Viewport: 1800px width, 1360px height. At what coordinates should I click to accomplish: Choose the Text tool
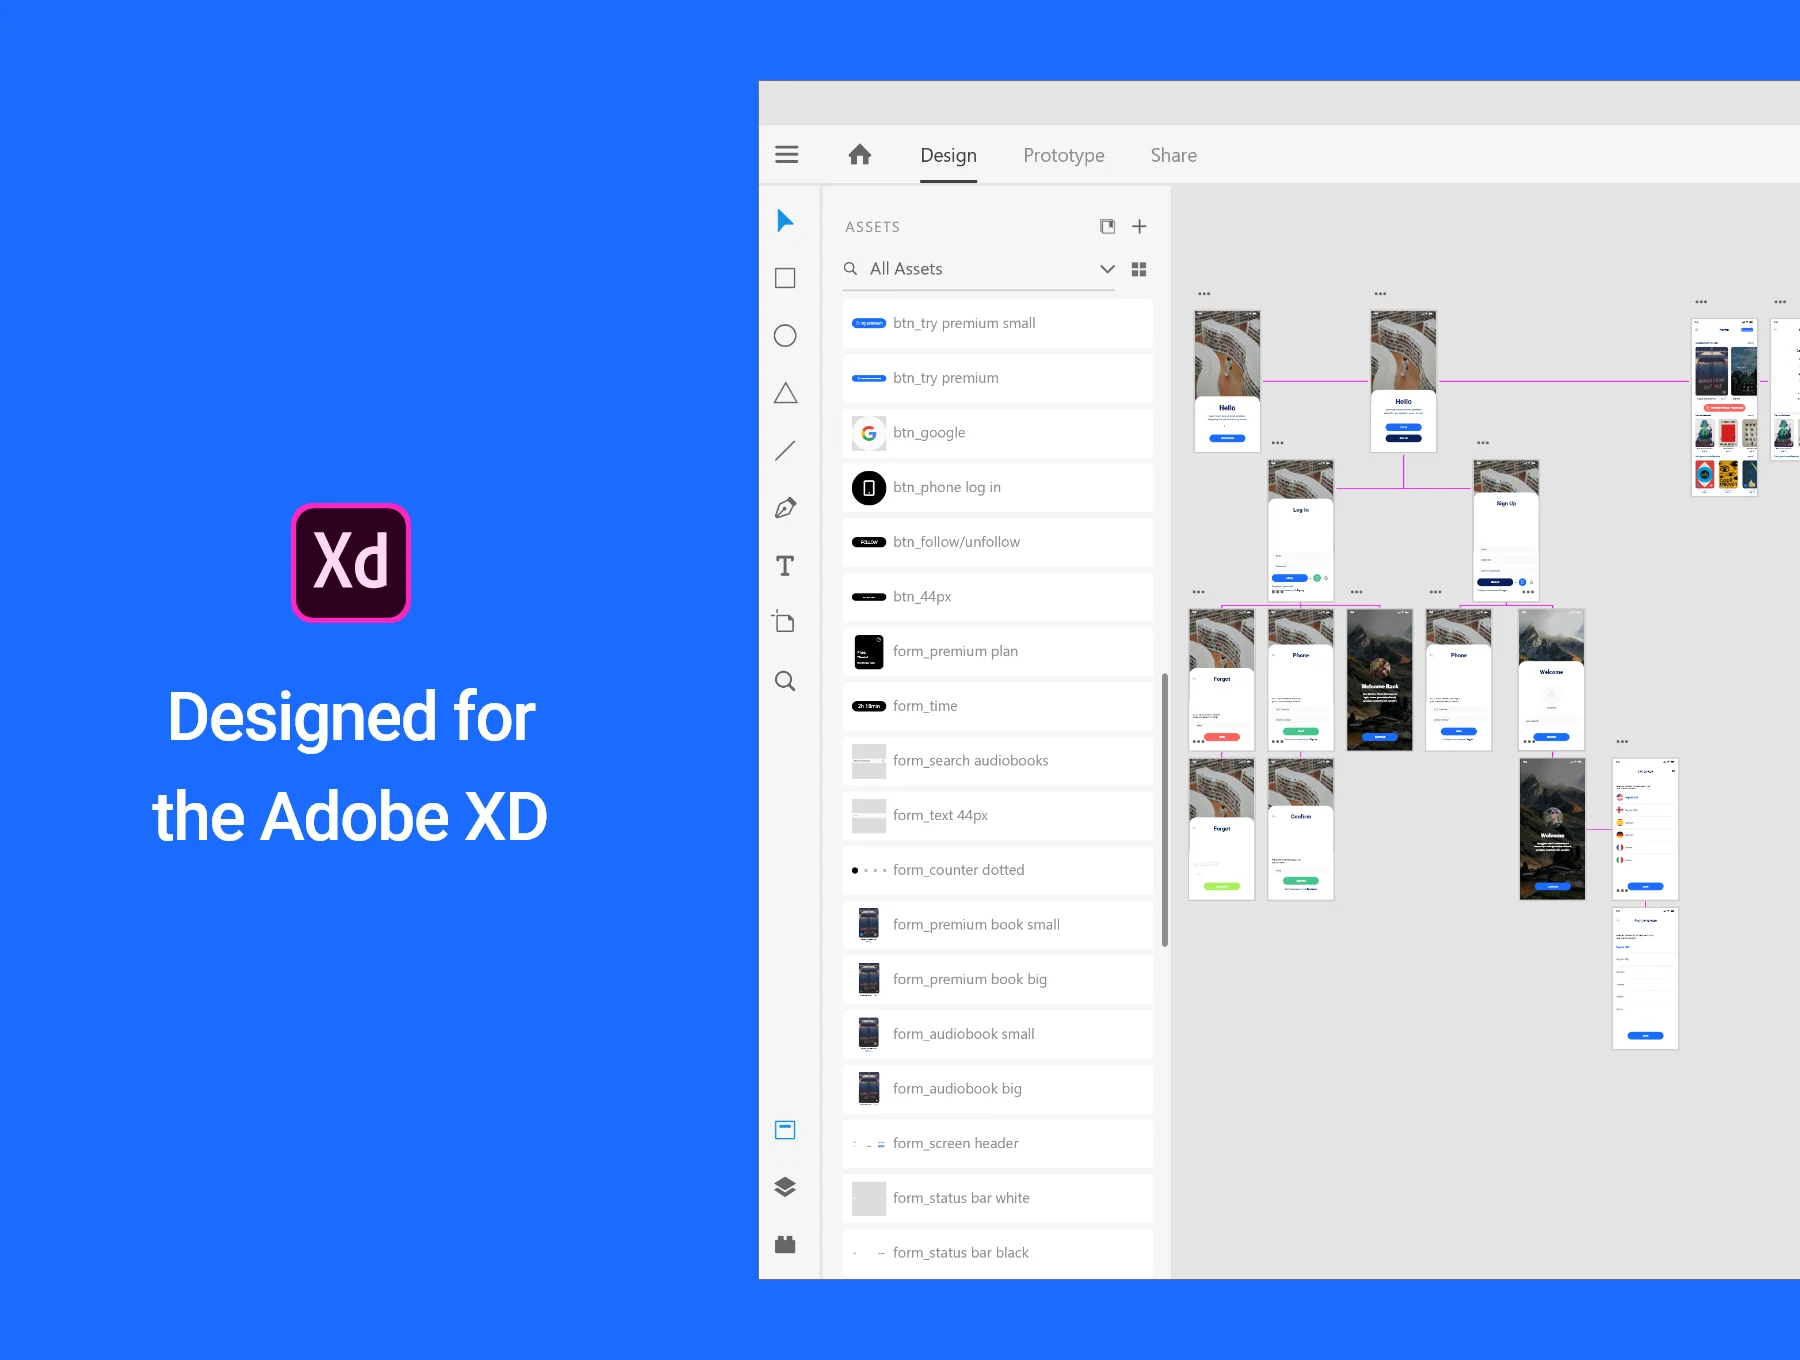pos(785,566)
